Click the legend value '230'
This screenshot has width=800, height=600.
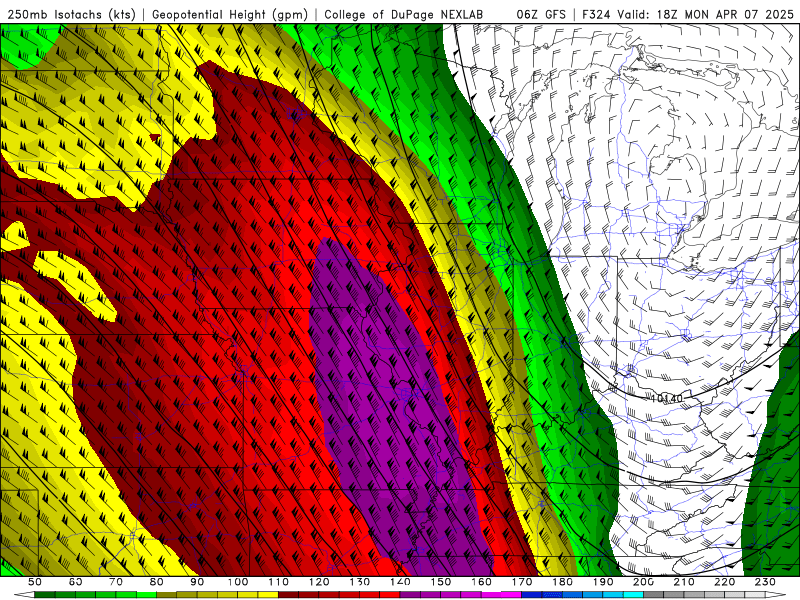(765, 582)
